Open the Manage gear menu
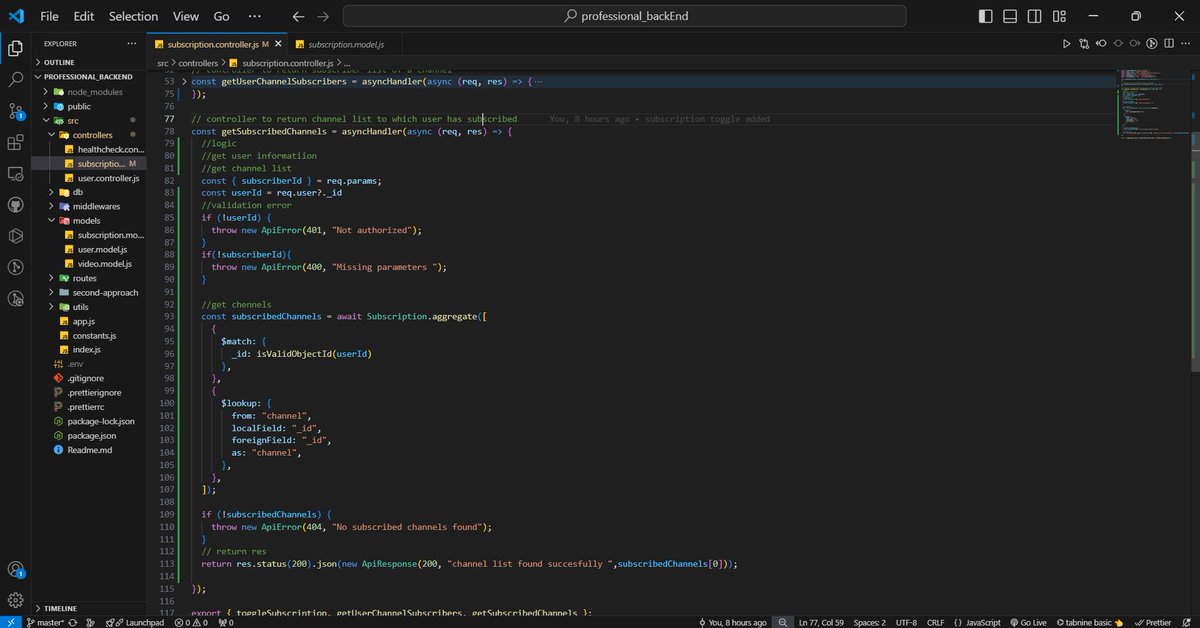The image size is (1200, 628). 15,600
